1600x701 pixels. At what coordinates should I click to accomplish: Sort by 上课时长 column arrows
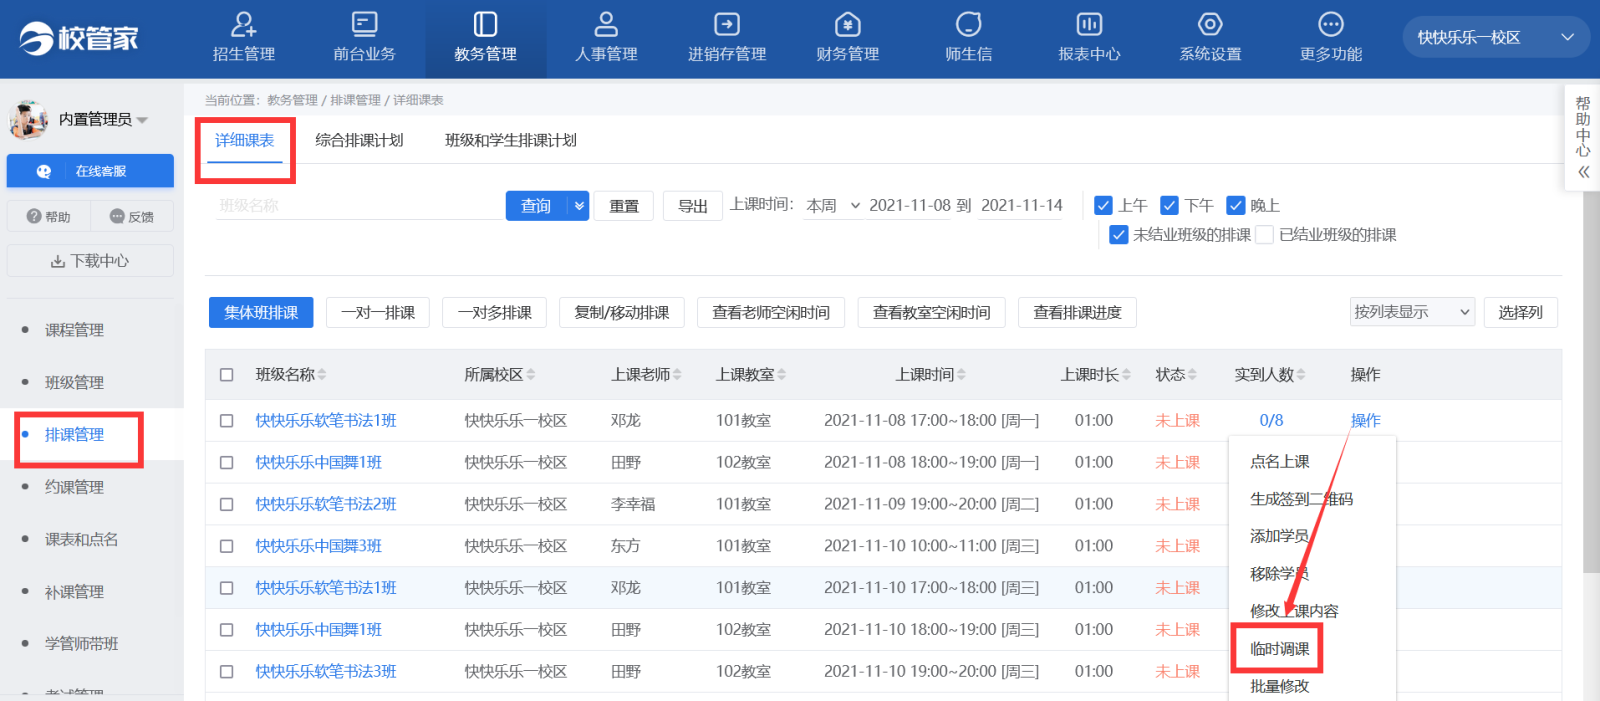1126,375
